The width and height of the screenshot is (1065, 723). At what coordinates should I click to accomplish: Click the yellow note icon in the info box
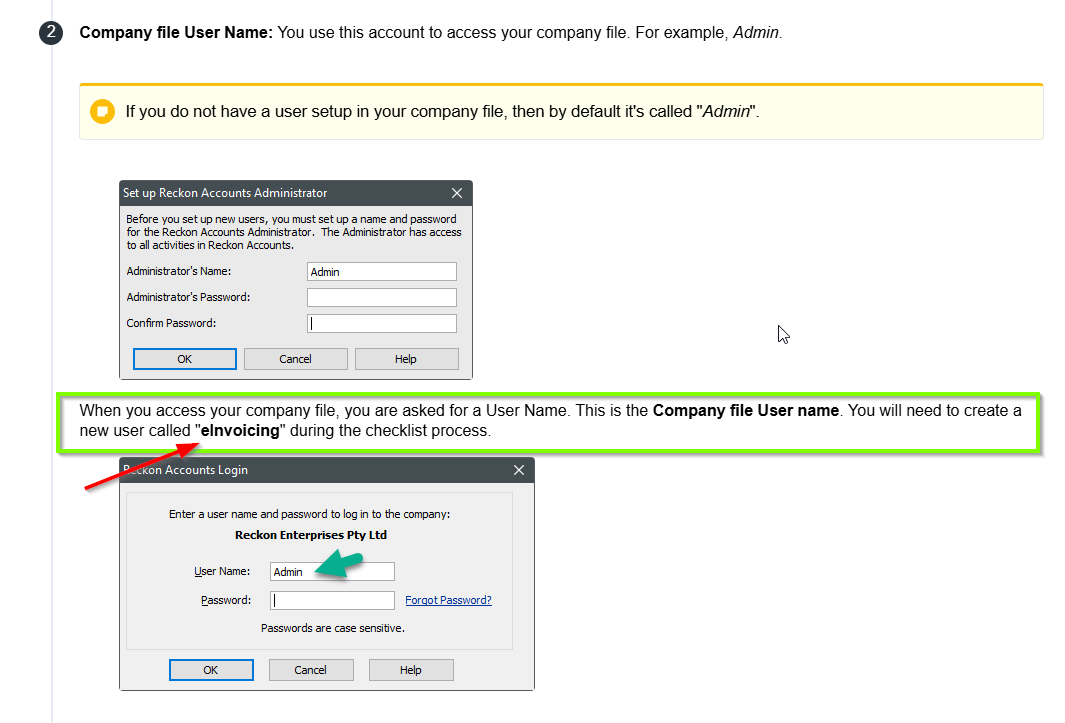pos(103,111)
